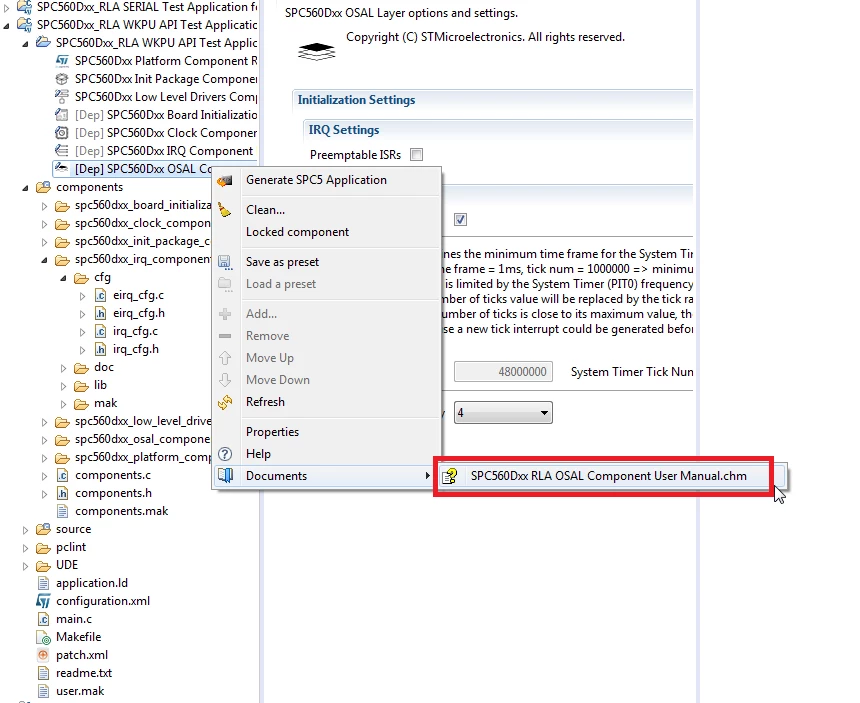Click the OSAL Component tree icon
The height and width of the screenshot is (703, 860).
point(62,168)
